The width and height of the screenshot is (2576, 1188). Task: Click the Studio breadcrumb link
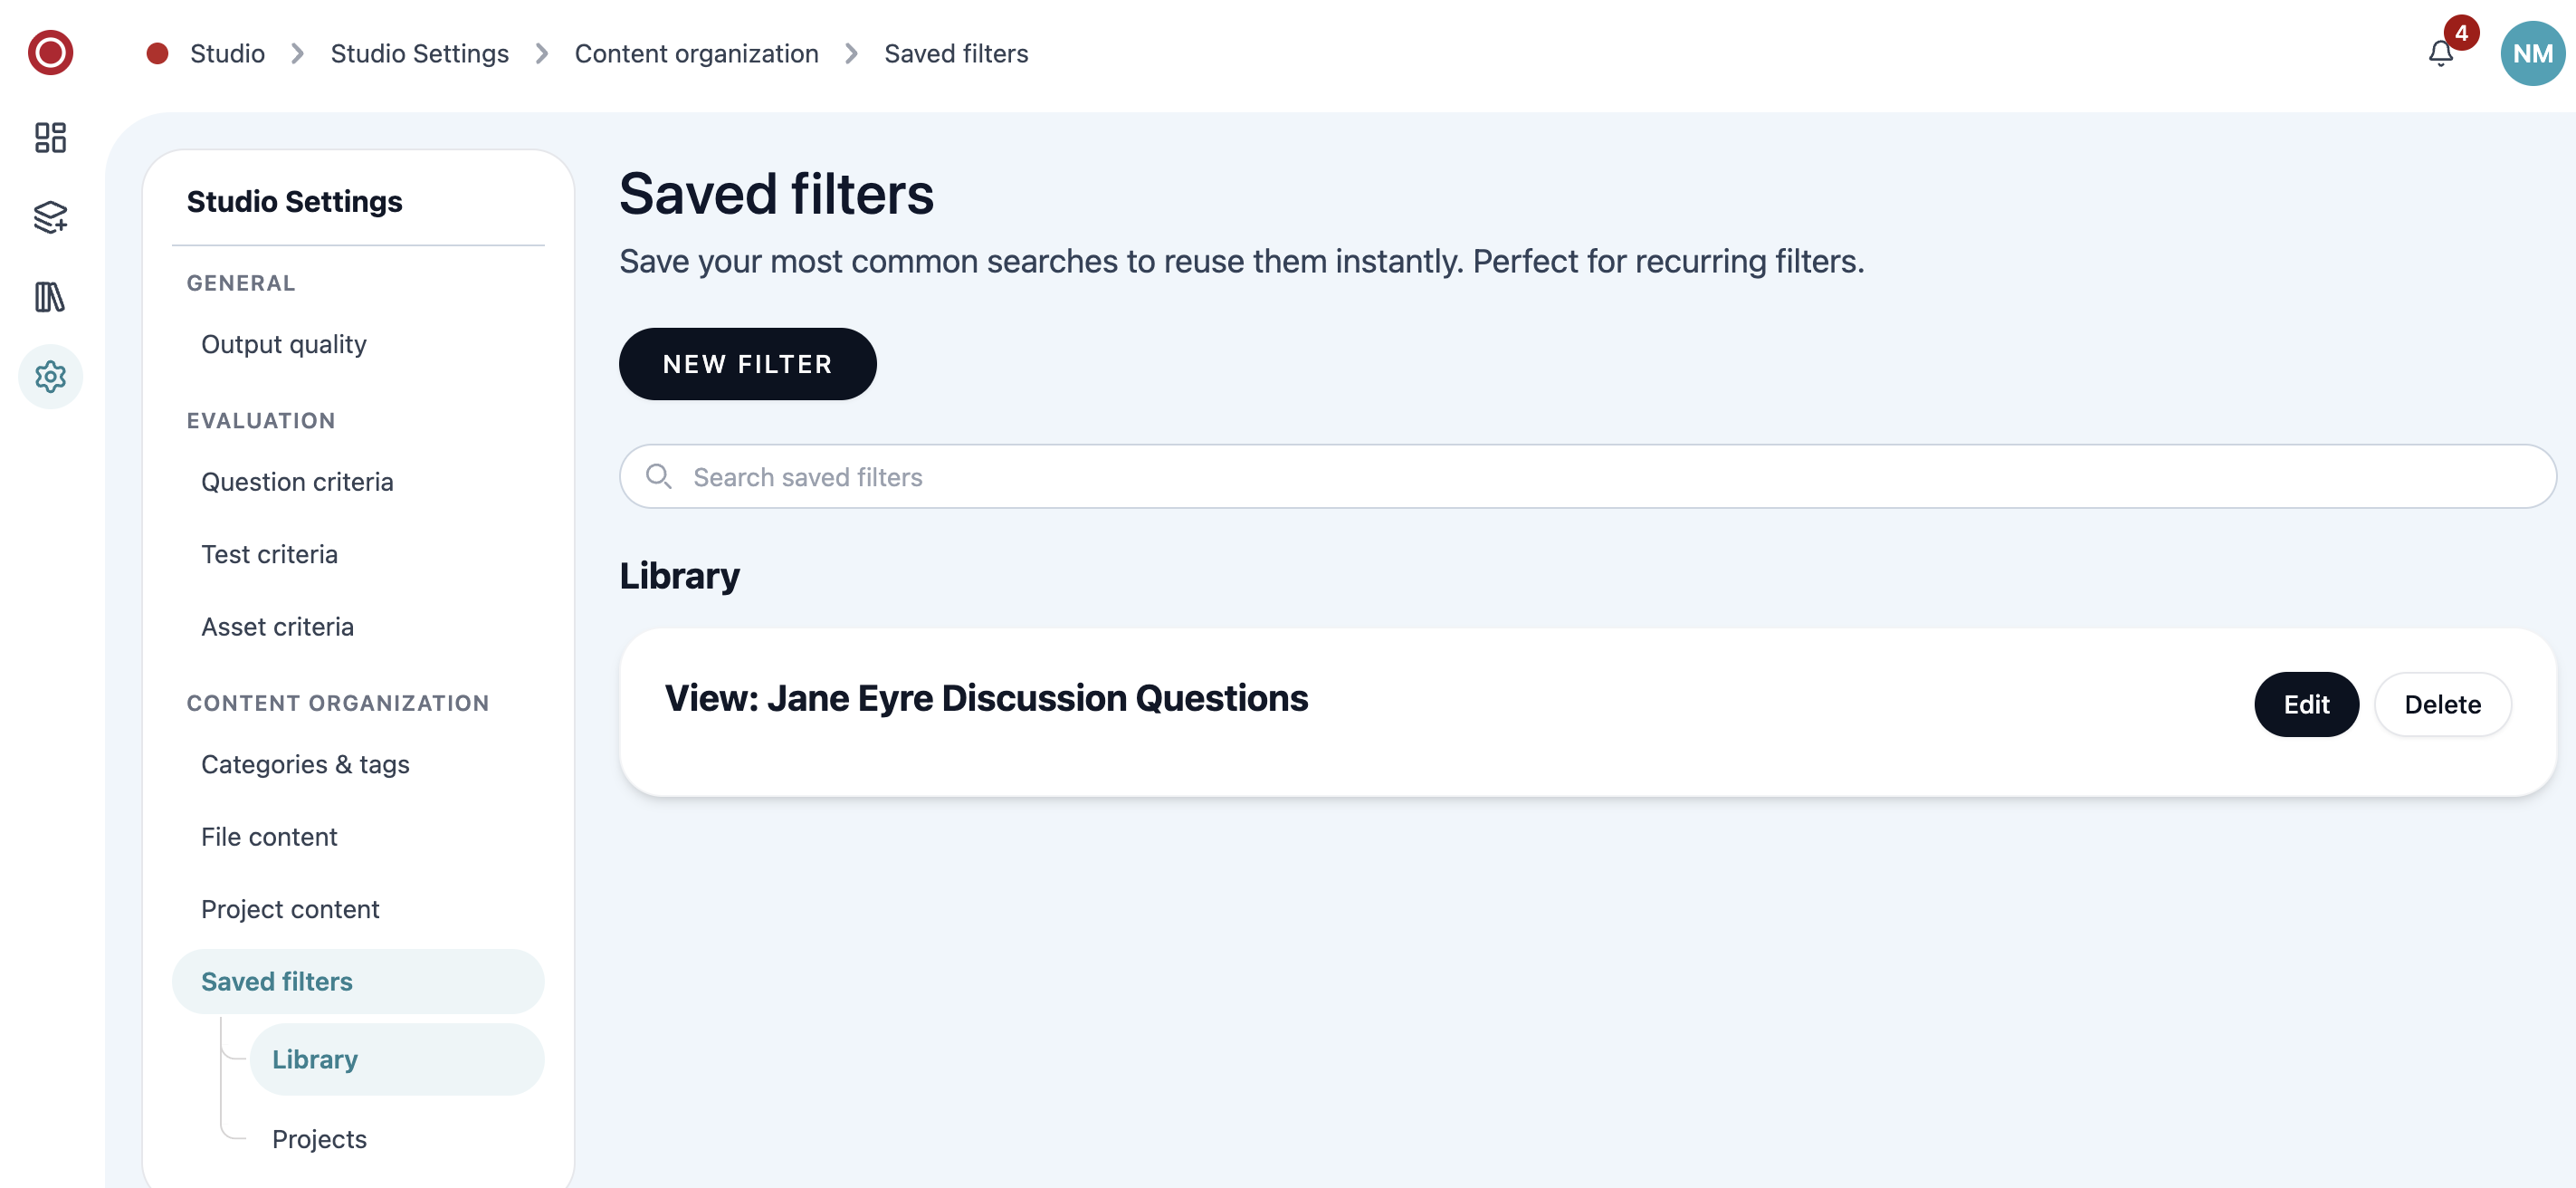click(x=227, y=53)
